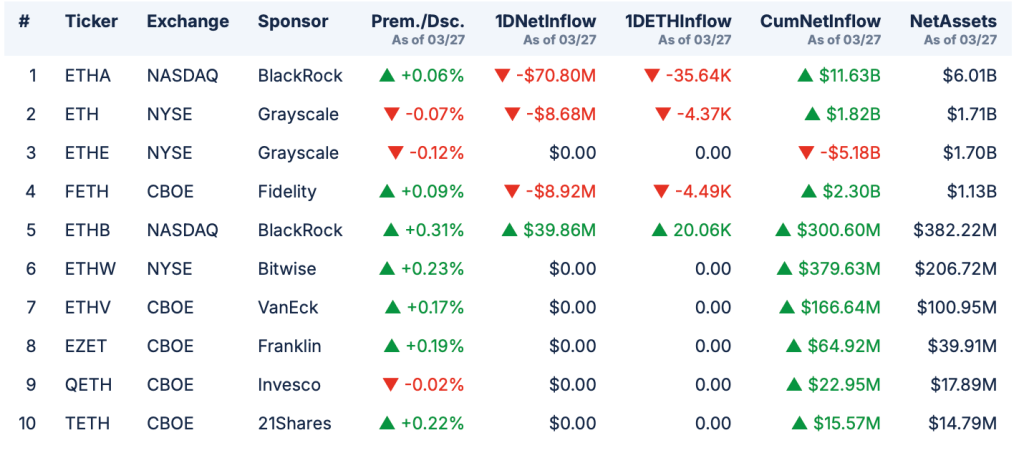The width and height of the screenshot is (1024, 458).
Task: Sort by the NetAssets column header
Action: (x=953, y=21)
